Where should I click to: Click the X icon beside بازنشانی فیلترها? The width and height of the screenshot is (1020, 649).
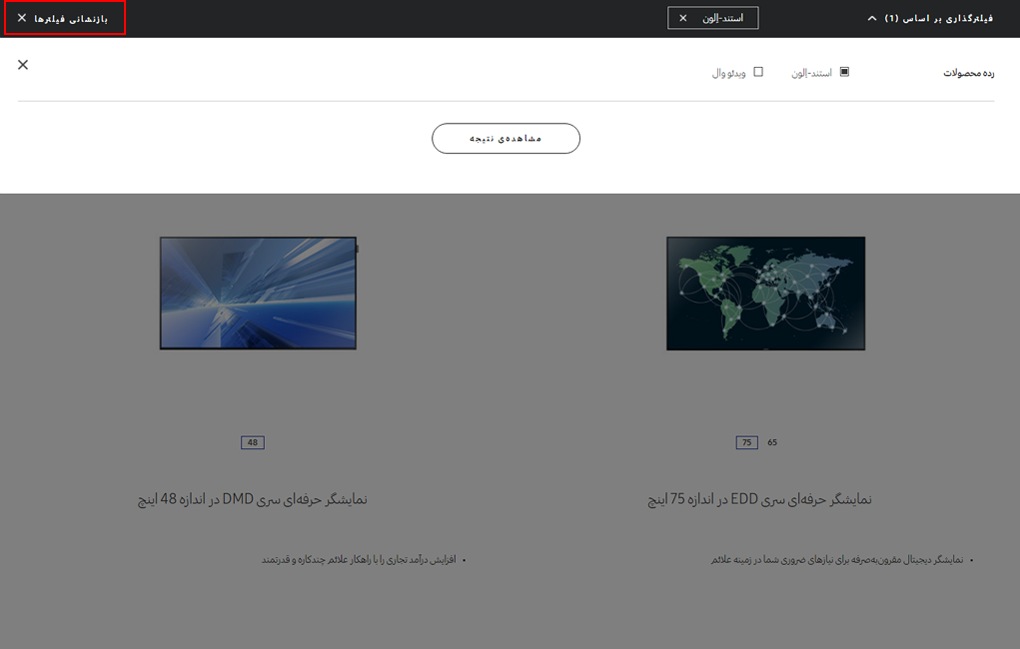pos(22,18)
